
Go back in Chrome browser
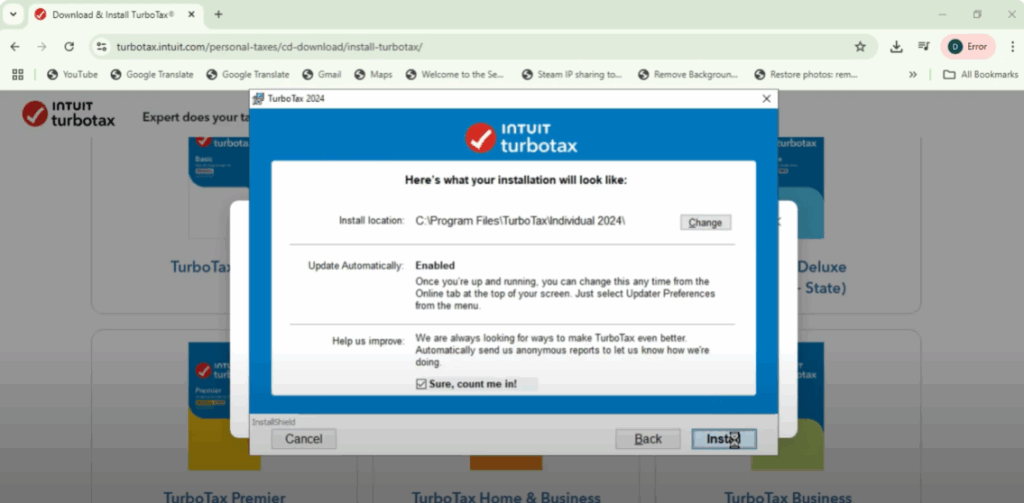point(15,47)
